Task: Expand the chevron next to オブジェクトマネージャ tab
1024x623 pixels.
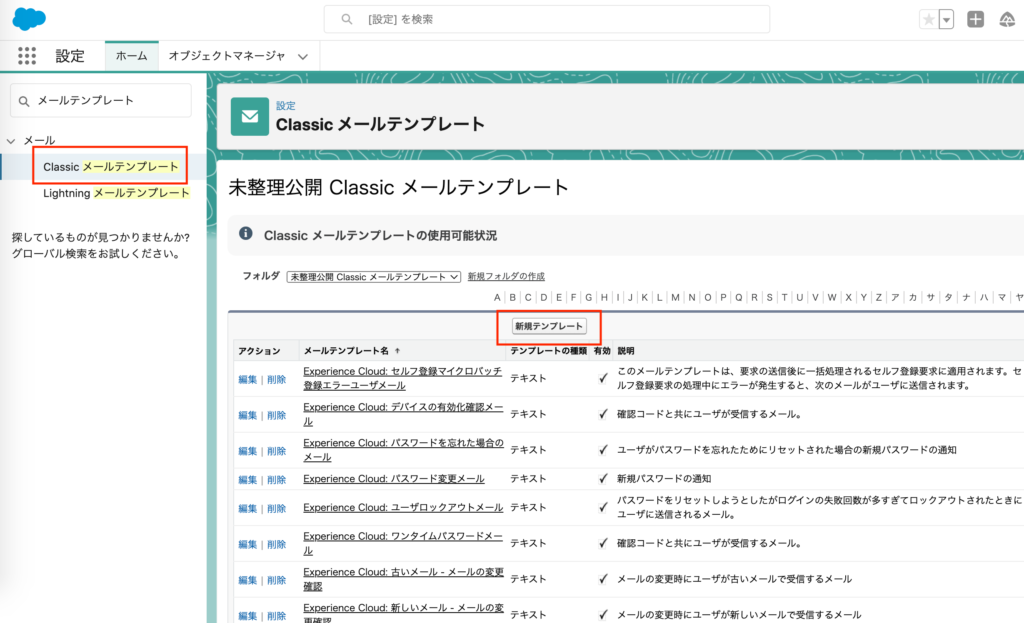Action: 302,57
